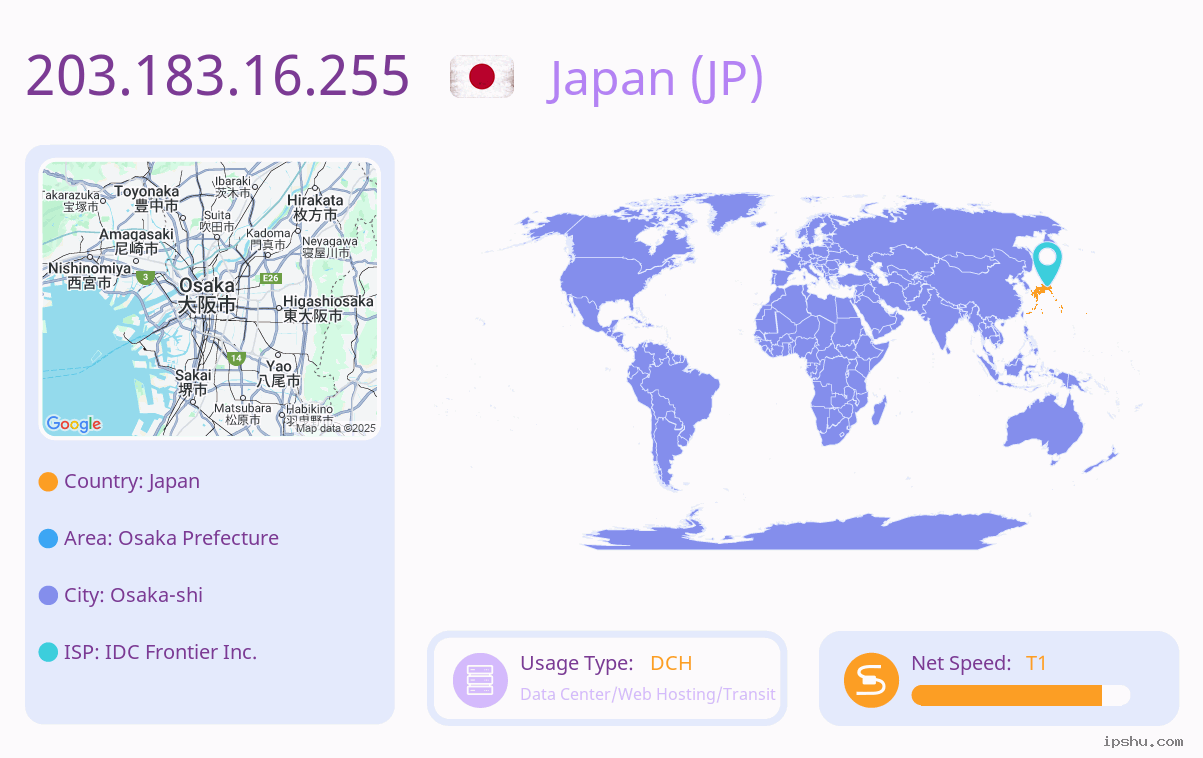Click the Net Speed label
This screenshot has width=1203, height=758.
pyautogui.click(x=961, y=663)
